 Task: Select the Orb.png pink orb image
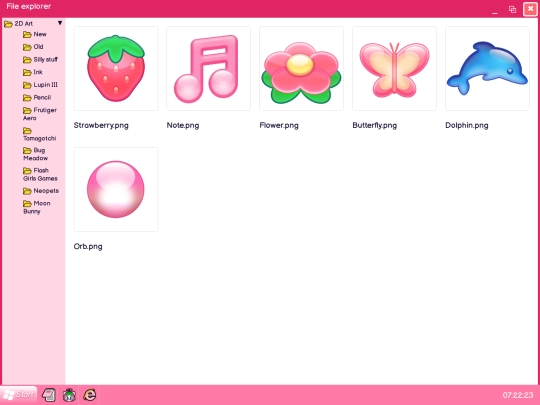(116, 189)
